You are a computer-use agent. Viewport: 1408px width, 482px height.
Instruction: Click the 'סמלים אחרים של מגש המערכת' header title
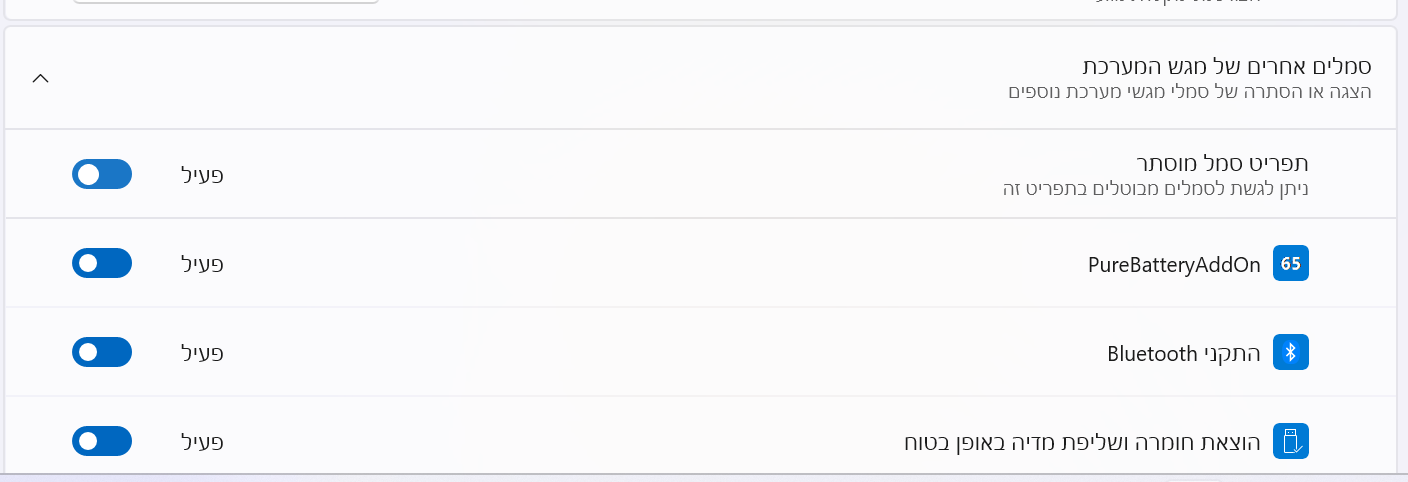coord(1227,67)
